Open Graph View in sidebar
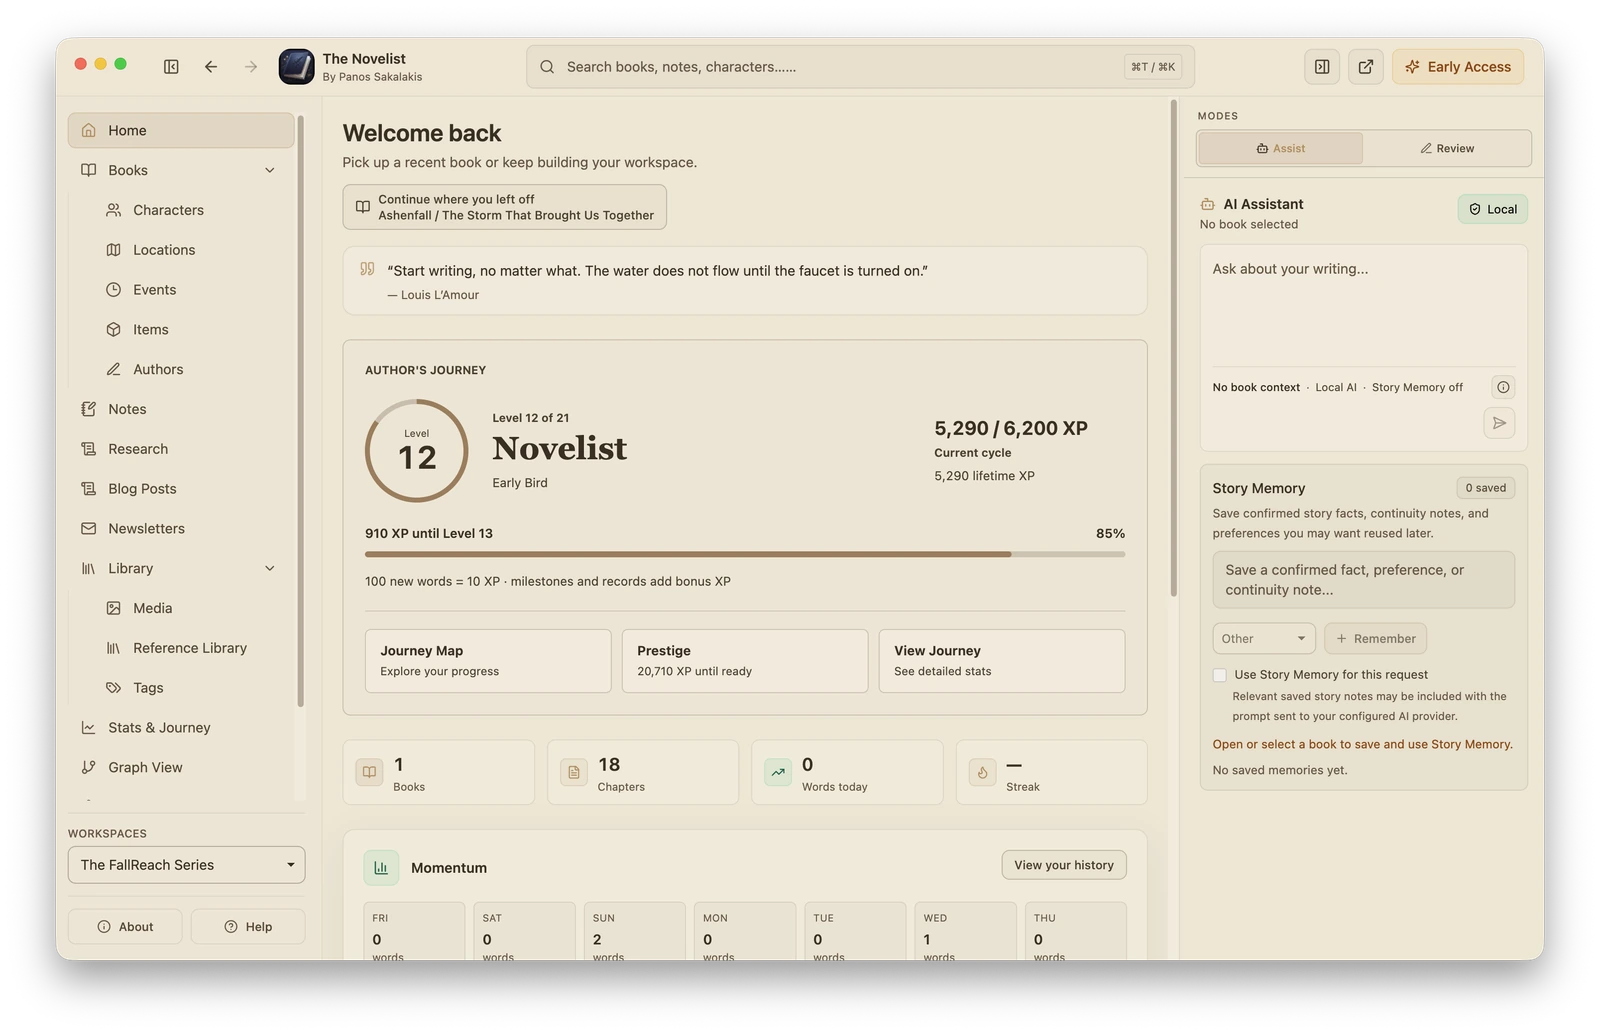The width and height of the screenshot is (1600, 1034). [x=181, y=768]
